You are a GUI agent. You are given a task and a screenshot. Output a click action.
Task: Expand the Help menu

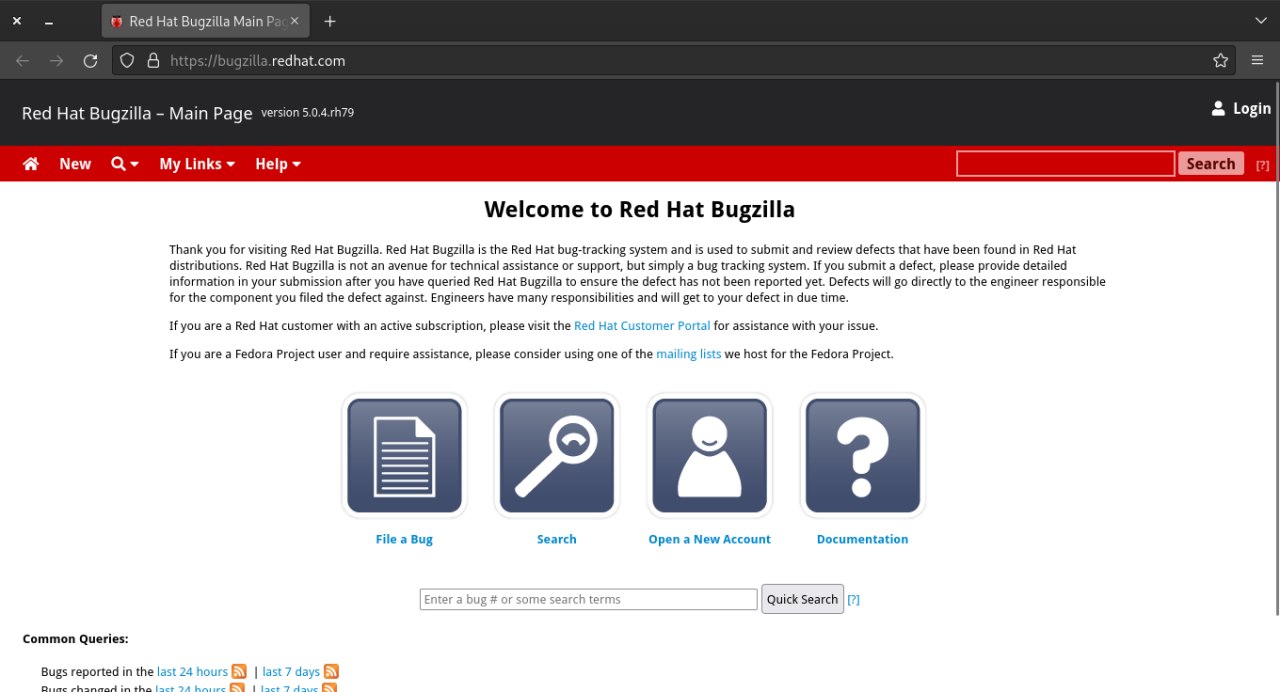278,164
